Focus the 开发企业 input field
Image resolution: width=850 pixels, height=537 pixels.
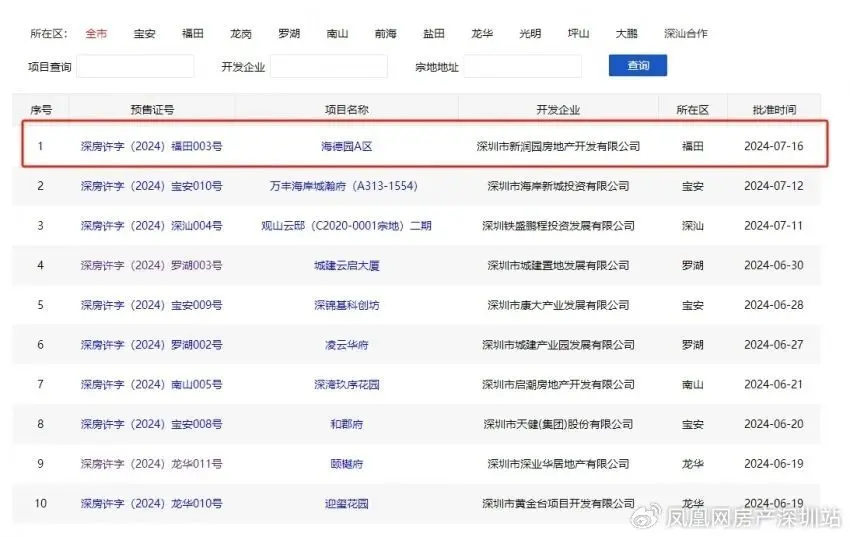click(329, 66)
